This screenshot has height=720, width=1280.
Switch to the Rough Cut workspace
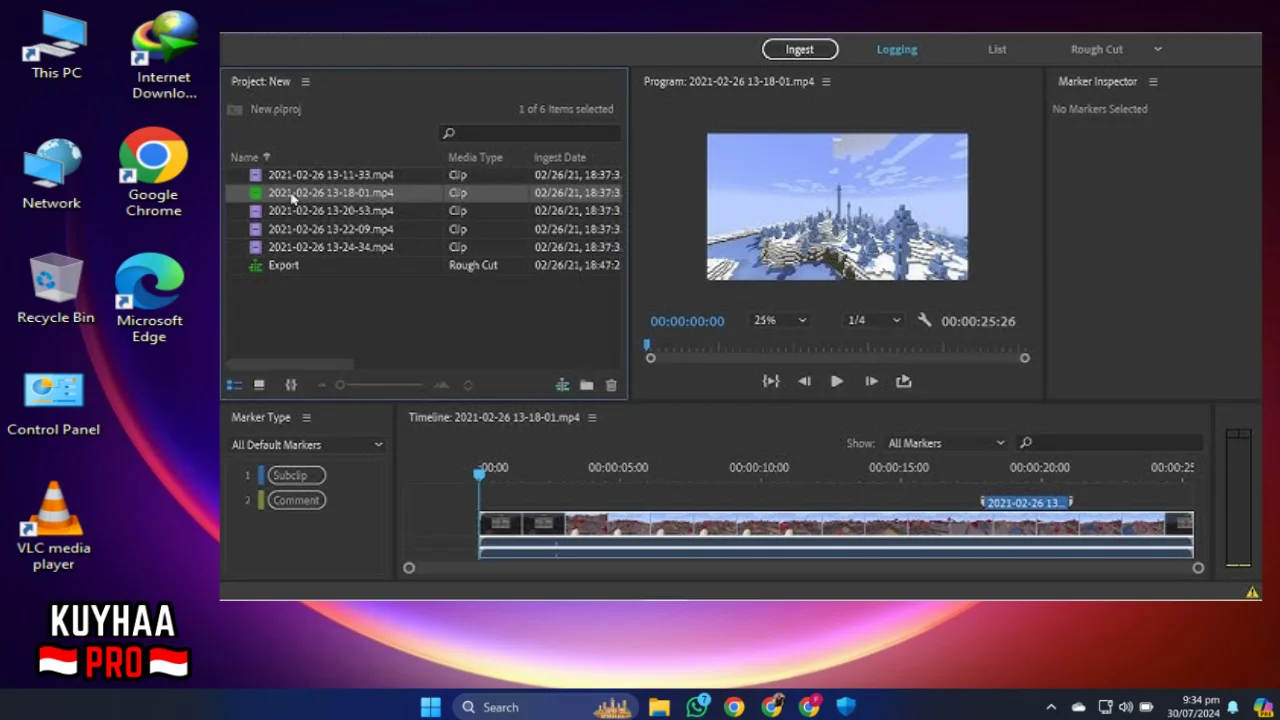coord(1097,49)
